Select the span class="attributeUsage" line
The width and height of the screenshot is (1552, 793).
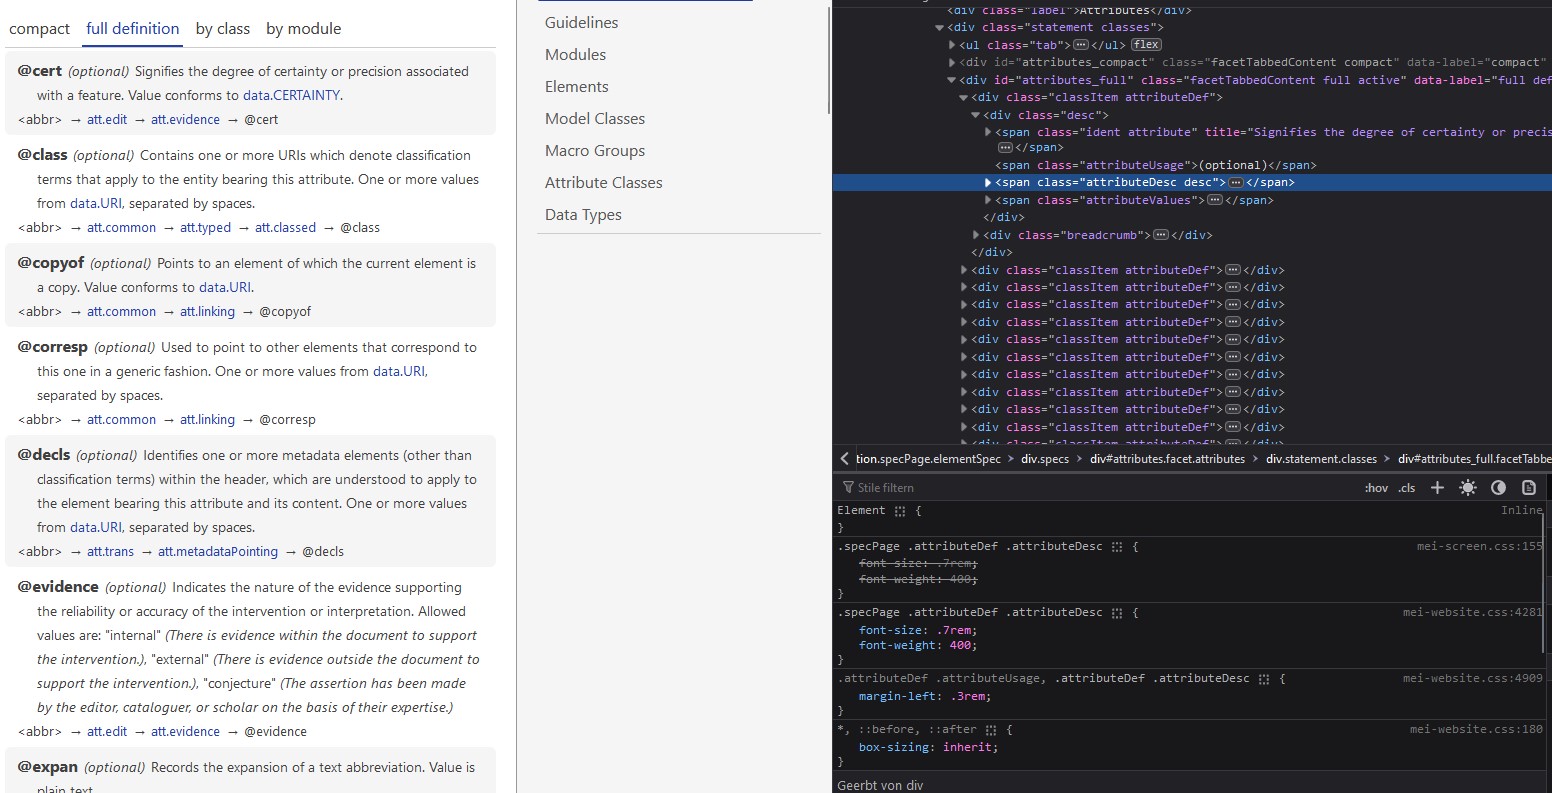[x=1156, y=165]
